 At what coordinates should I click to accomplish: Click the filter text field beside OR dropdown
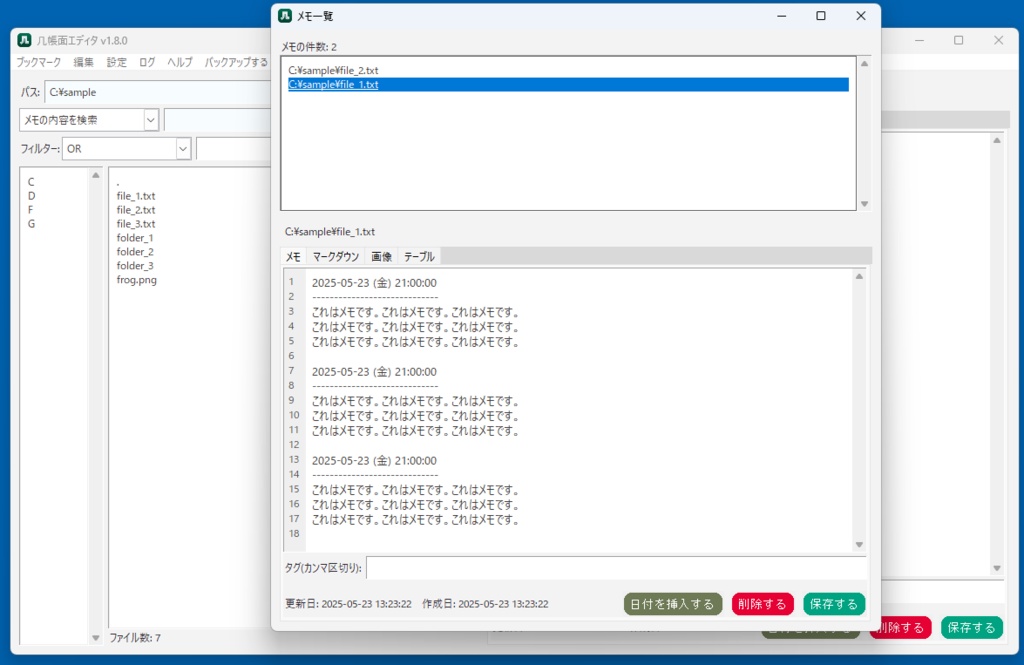[234, 149]
